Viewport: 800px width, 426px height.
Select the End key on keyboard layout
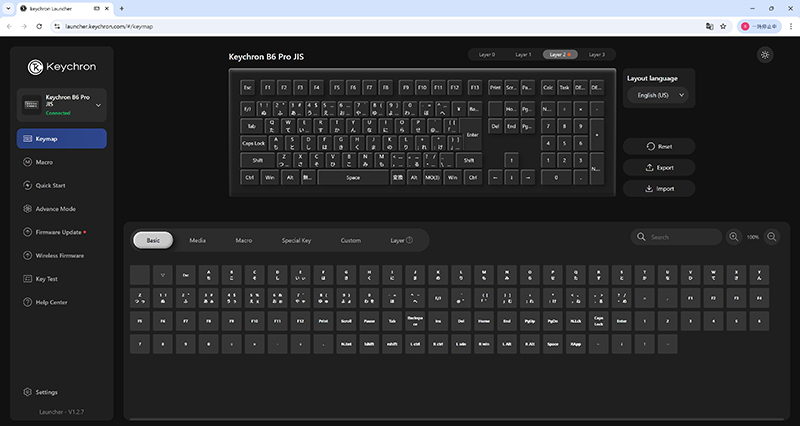(511, 126)
